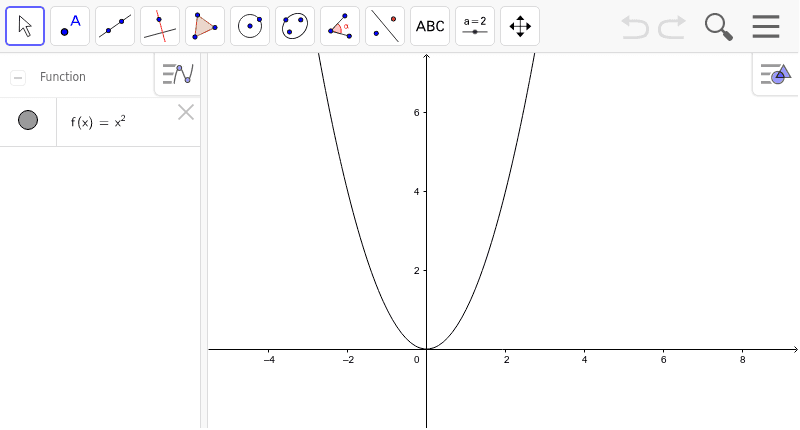Delete the f(x) = x² entry

tap(186, 112)
